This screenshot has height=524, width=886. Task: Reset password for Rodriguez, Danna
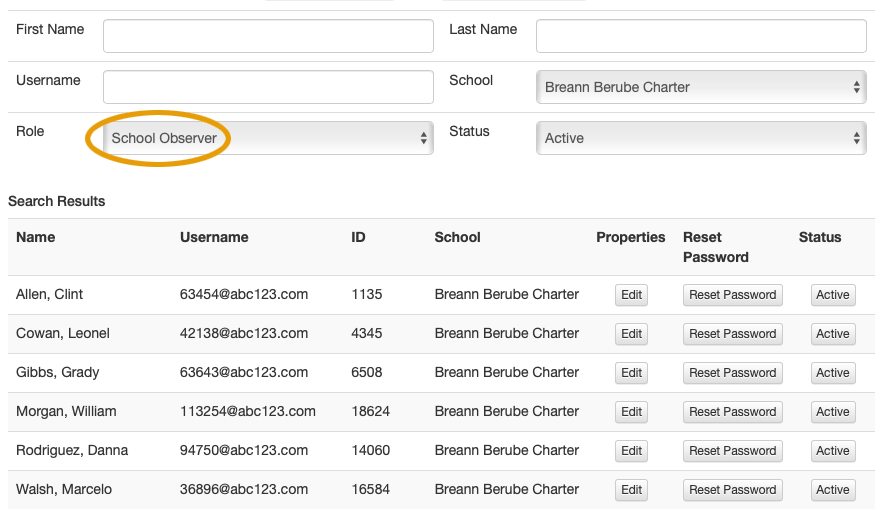[733, 451]
